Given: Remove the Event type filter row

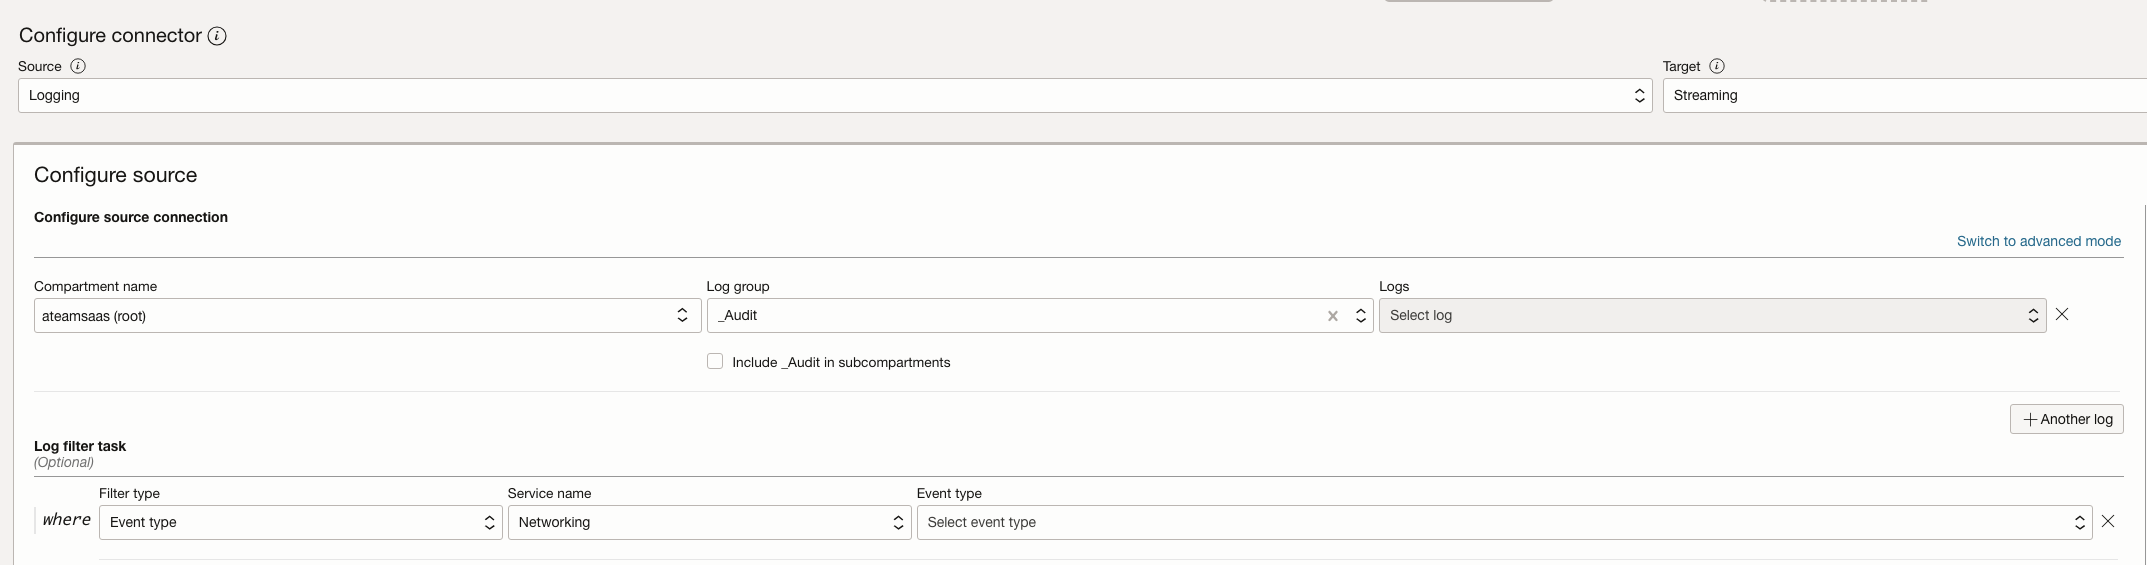Looking at the screenshot, I should 2108,521.
